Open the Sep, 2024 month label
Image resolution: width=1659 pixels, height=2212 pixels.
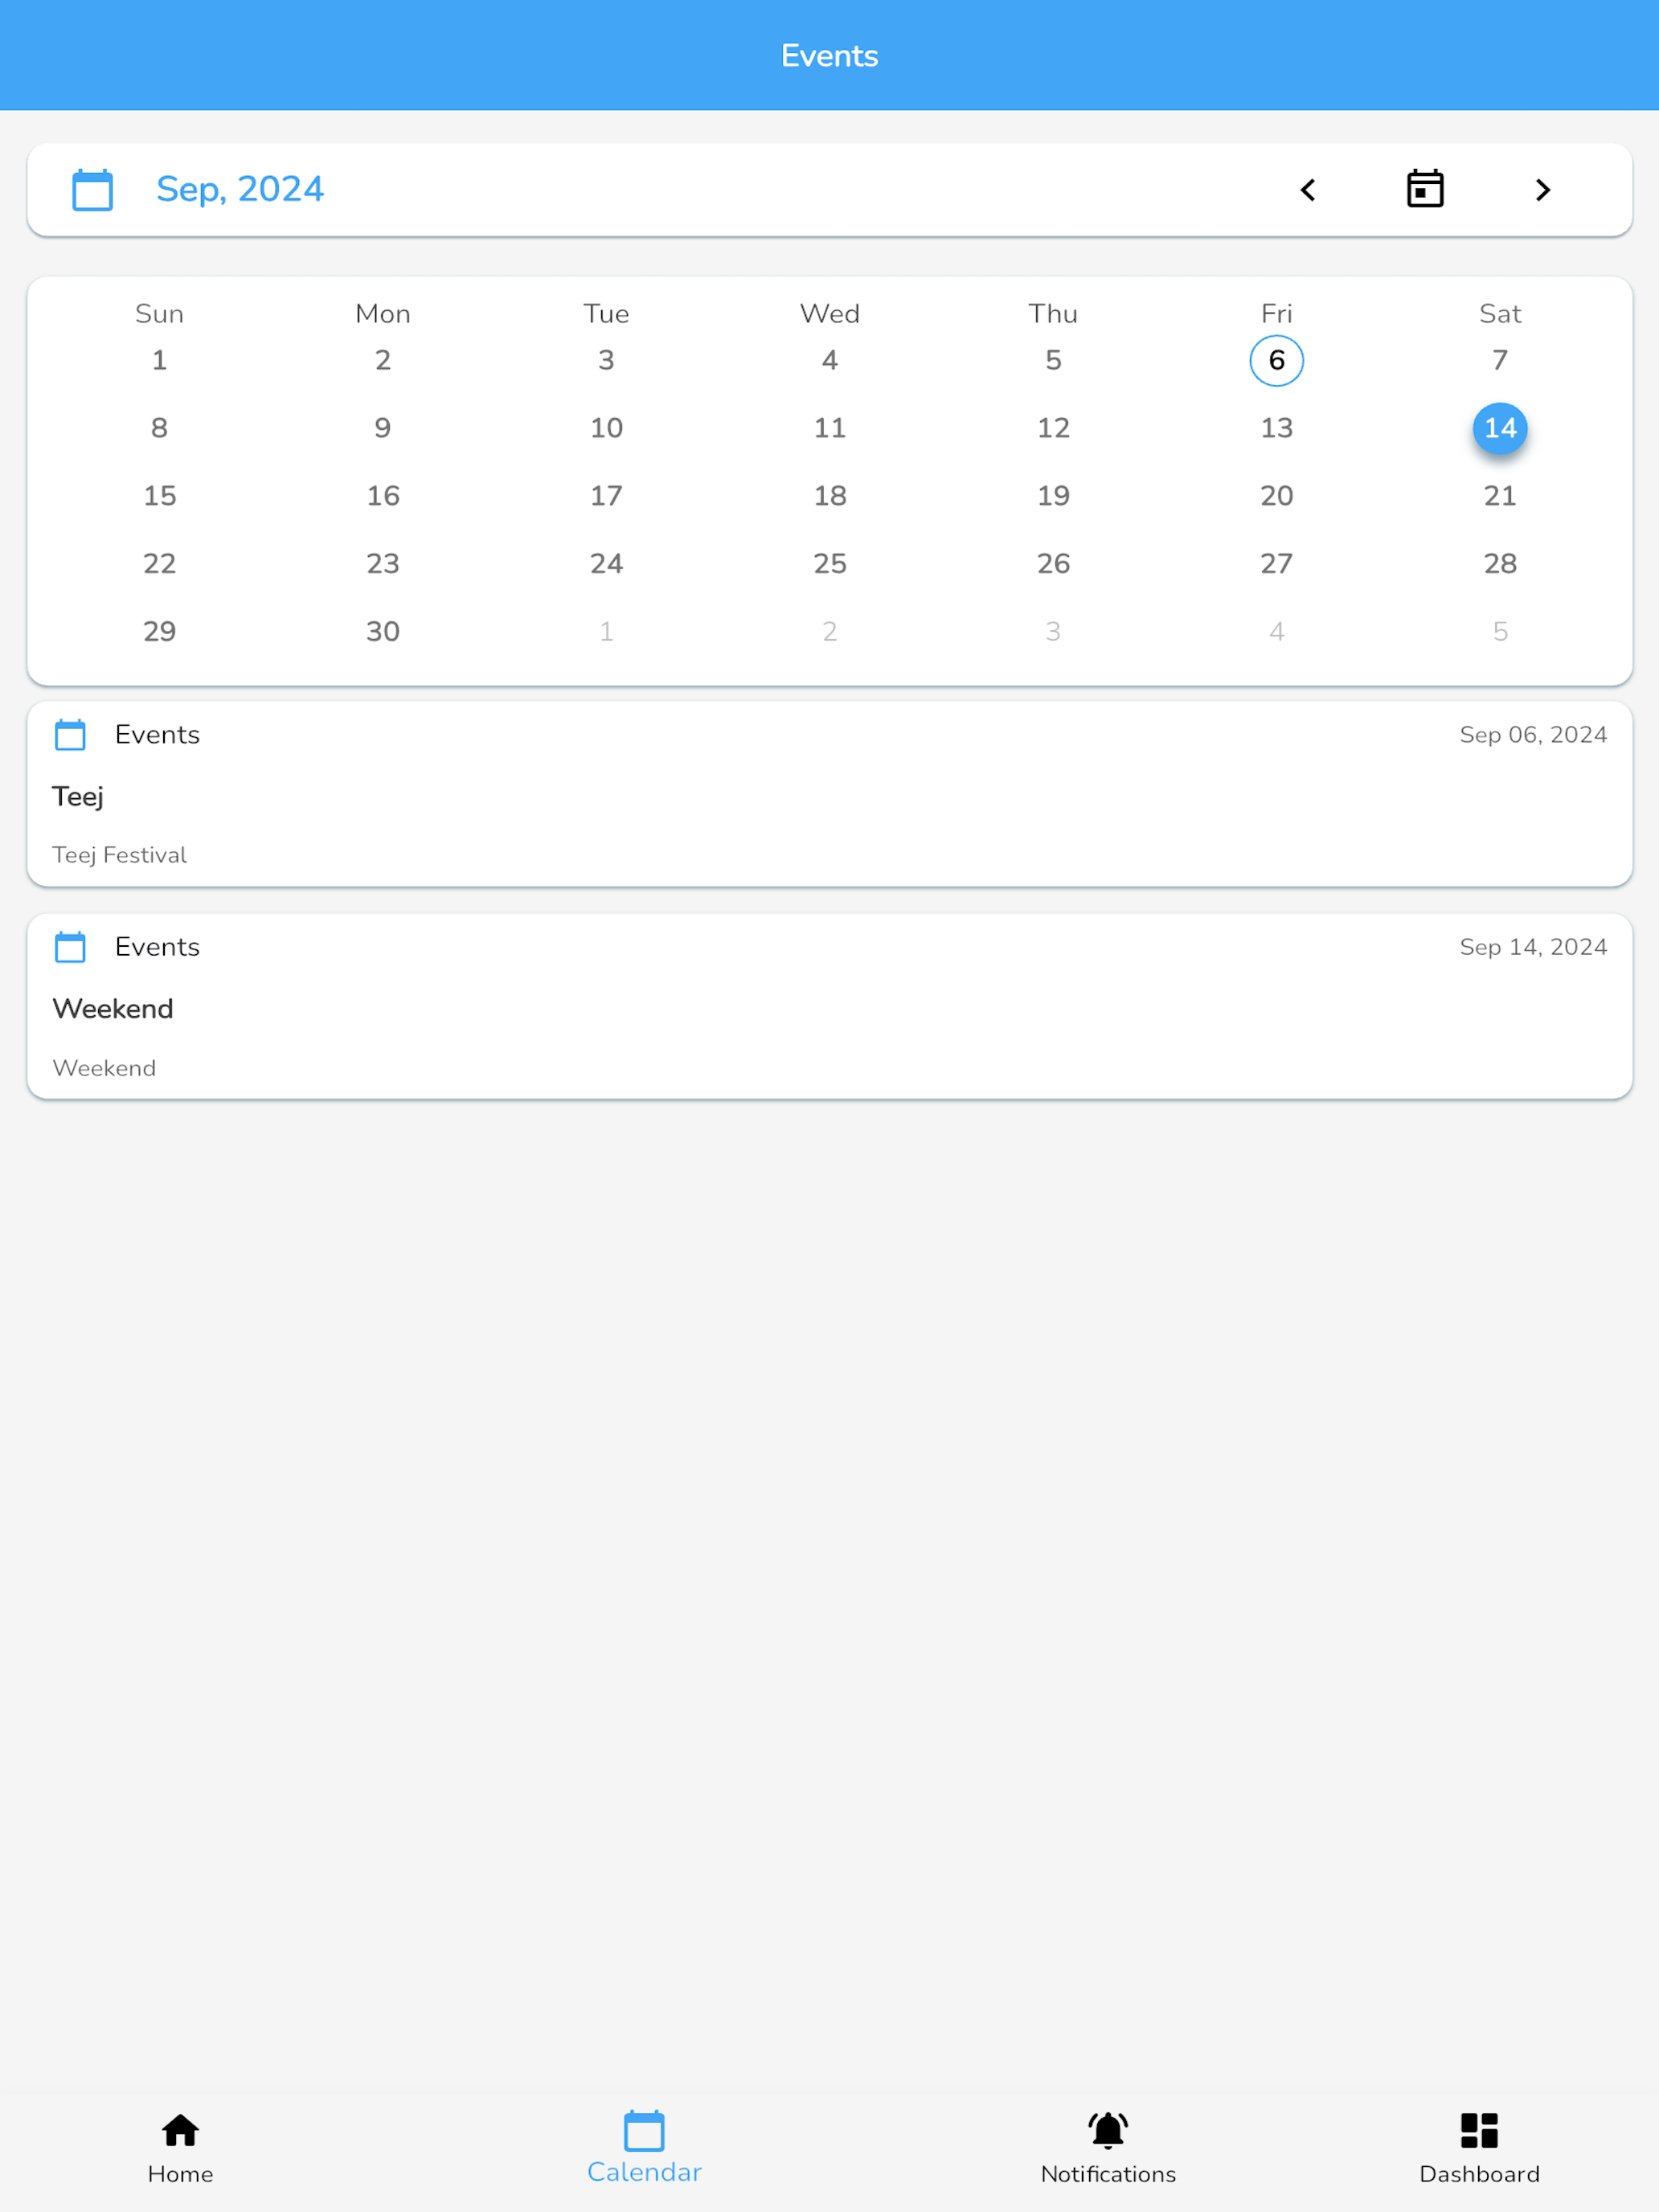[x=240, y=189]
